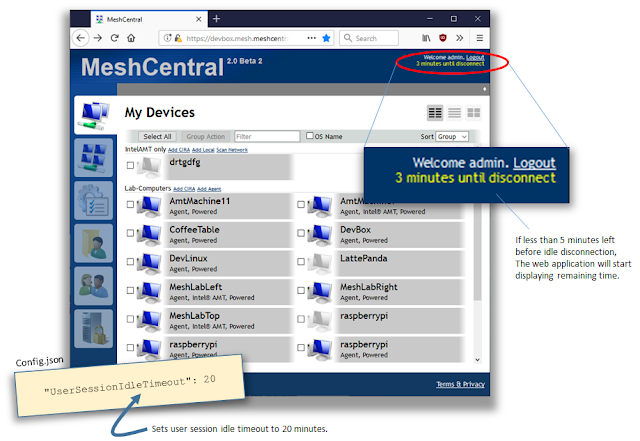Click the browser back arrow
Viewport: 640px width, 441px height.
[81, 38]
